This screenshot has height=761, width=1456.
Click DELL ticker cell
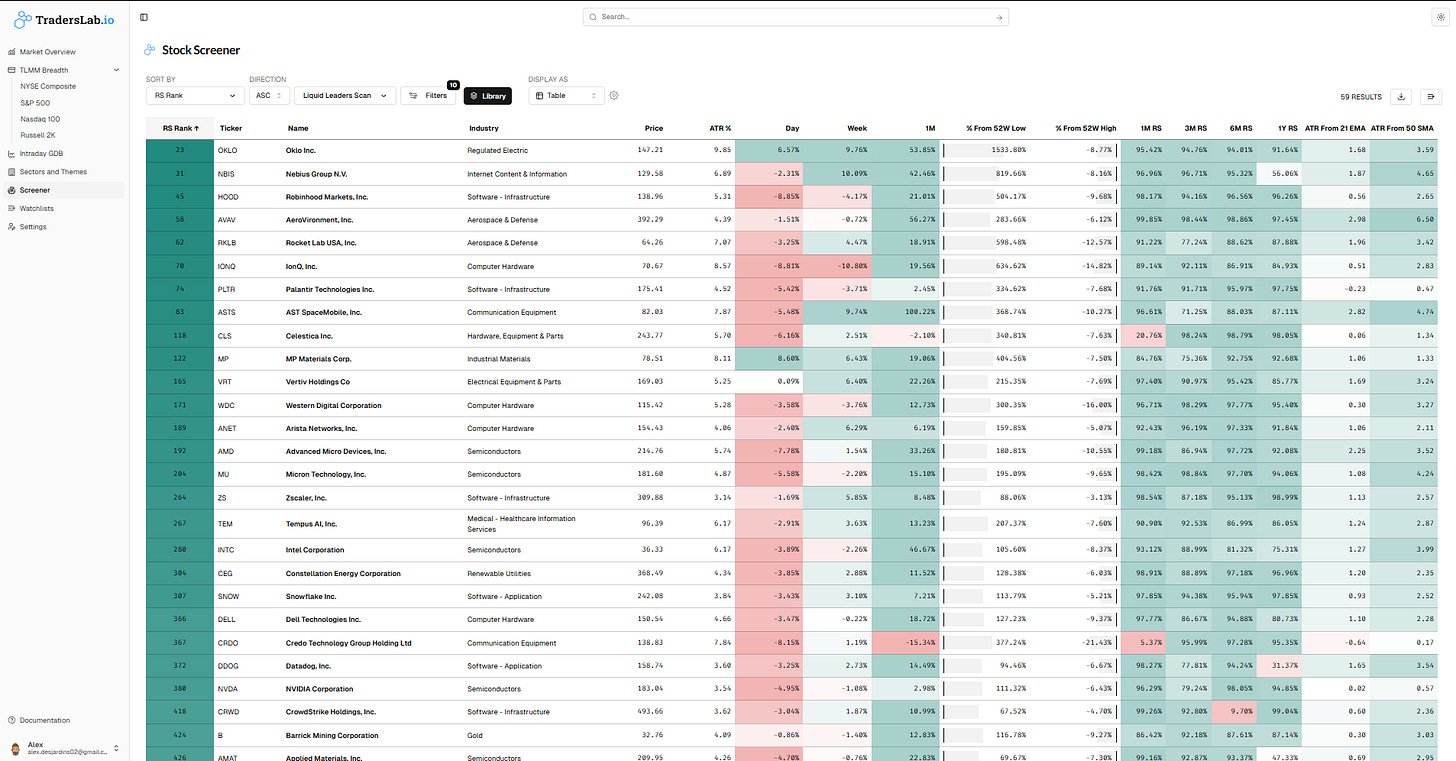coord(226,620)
